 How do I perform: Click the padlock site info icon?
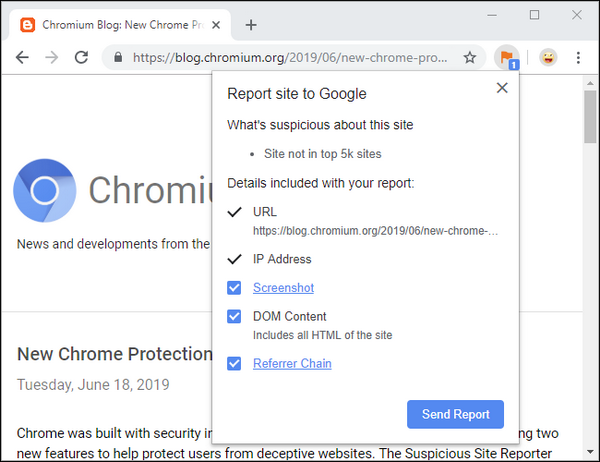click(x=120, y=58)
